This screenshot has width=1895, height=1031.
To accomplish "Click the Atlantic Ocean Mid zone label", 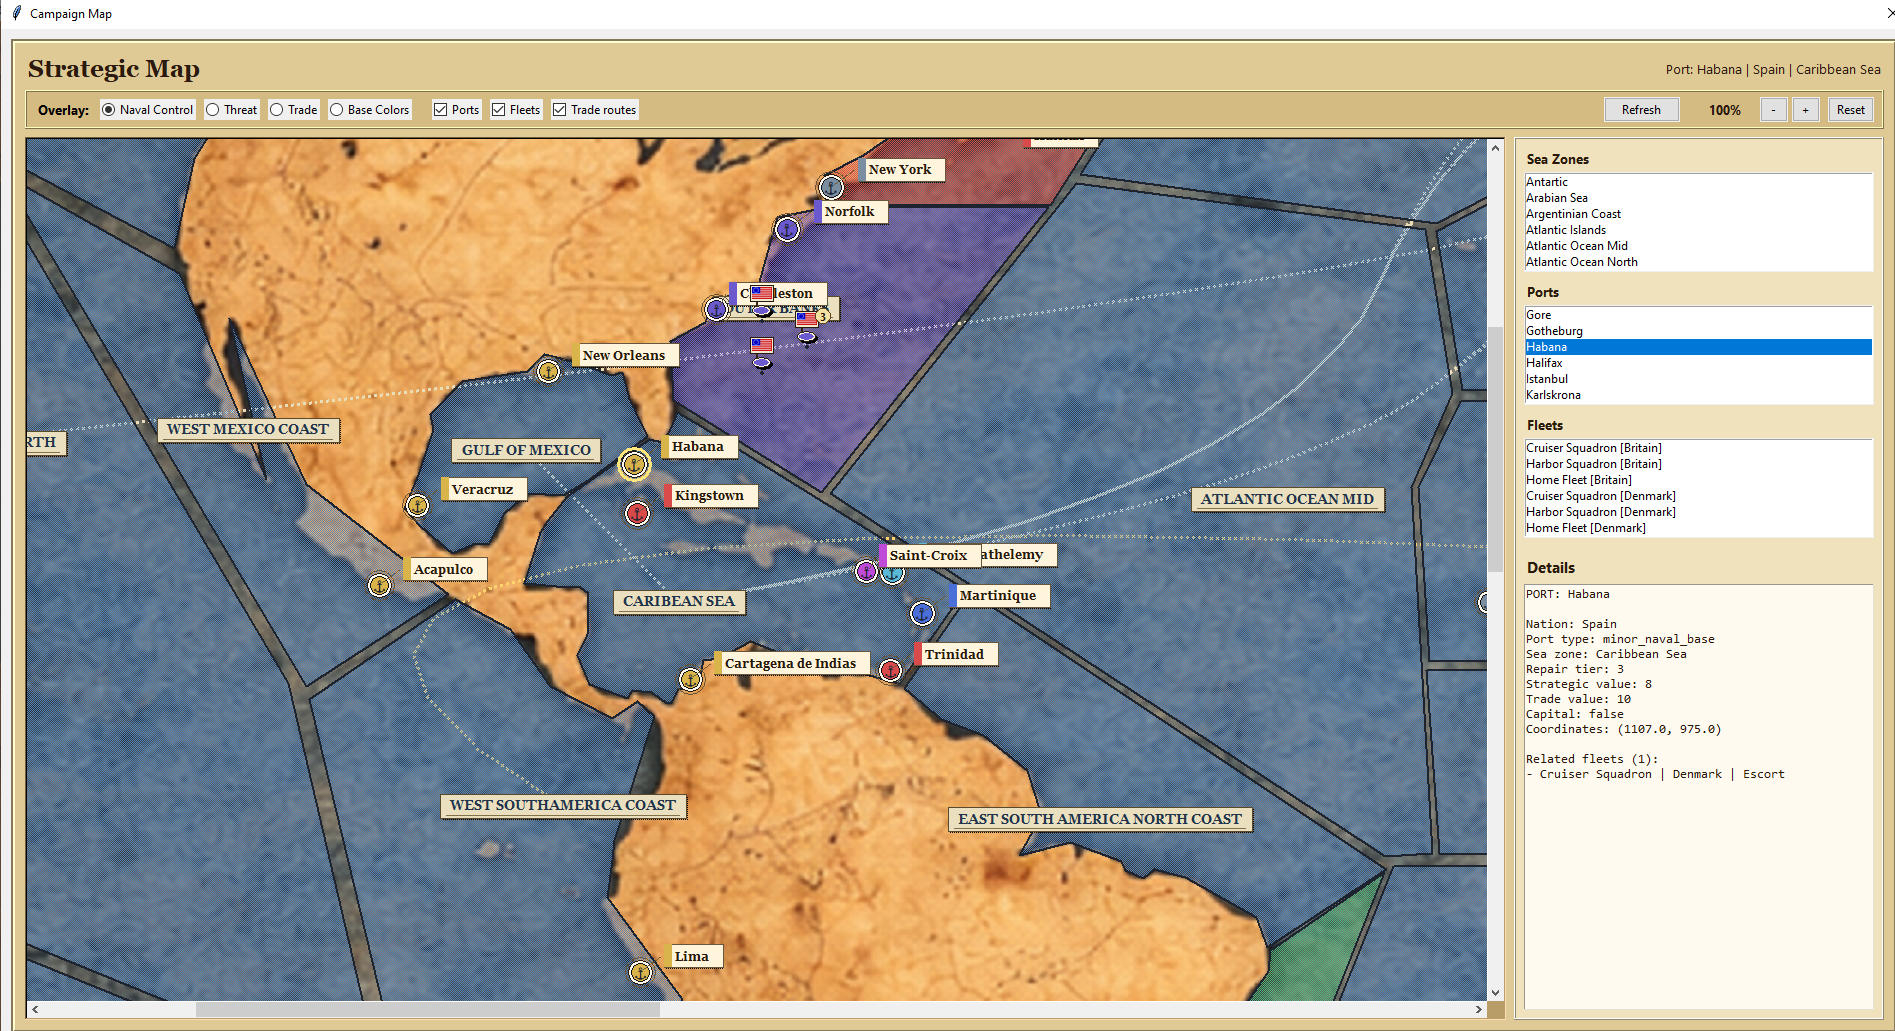I will (x=1287, y=499).
